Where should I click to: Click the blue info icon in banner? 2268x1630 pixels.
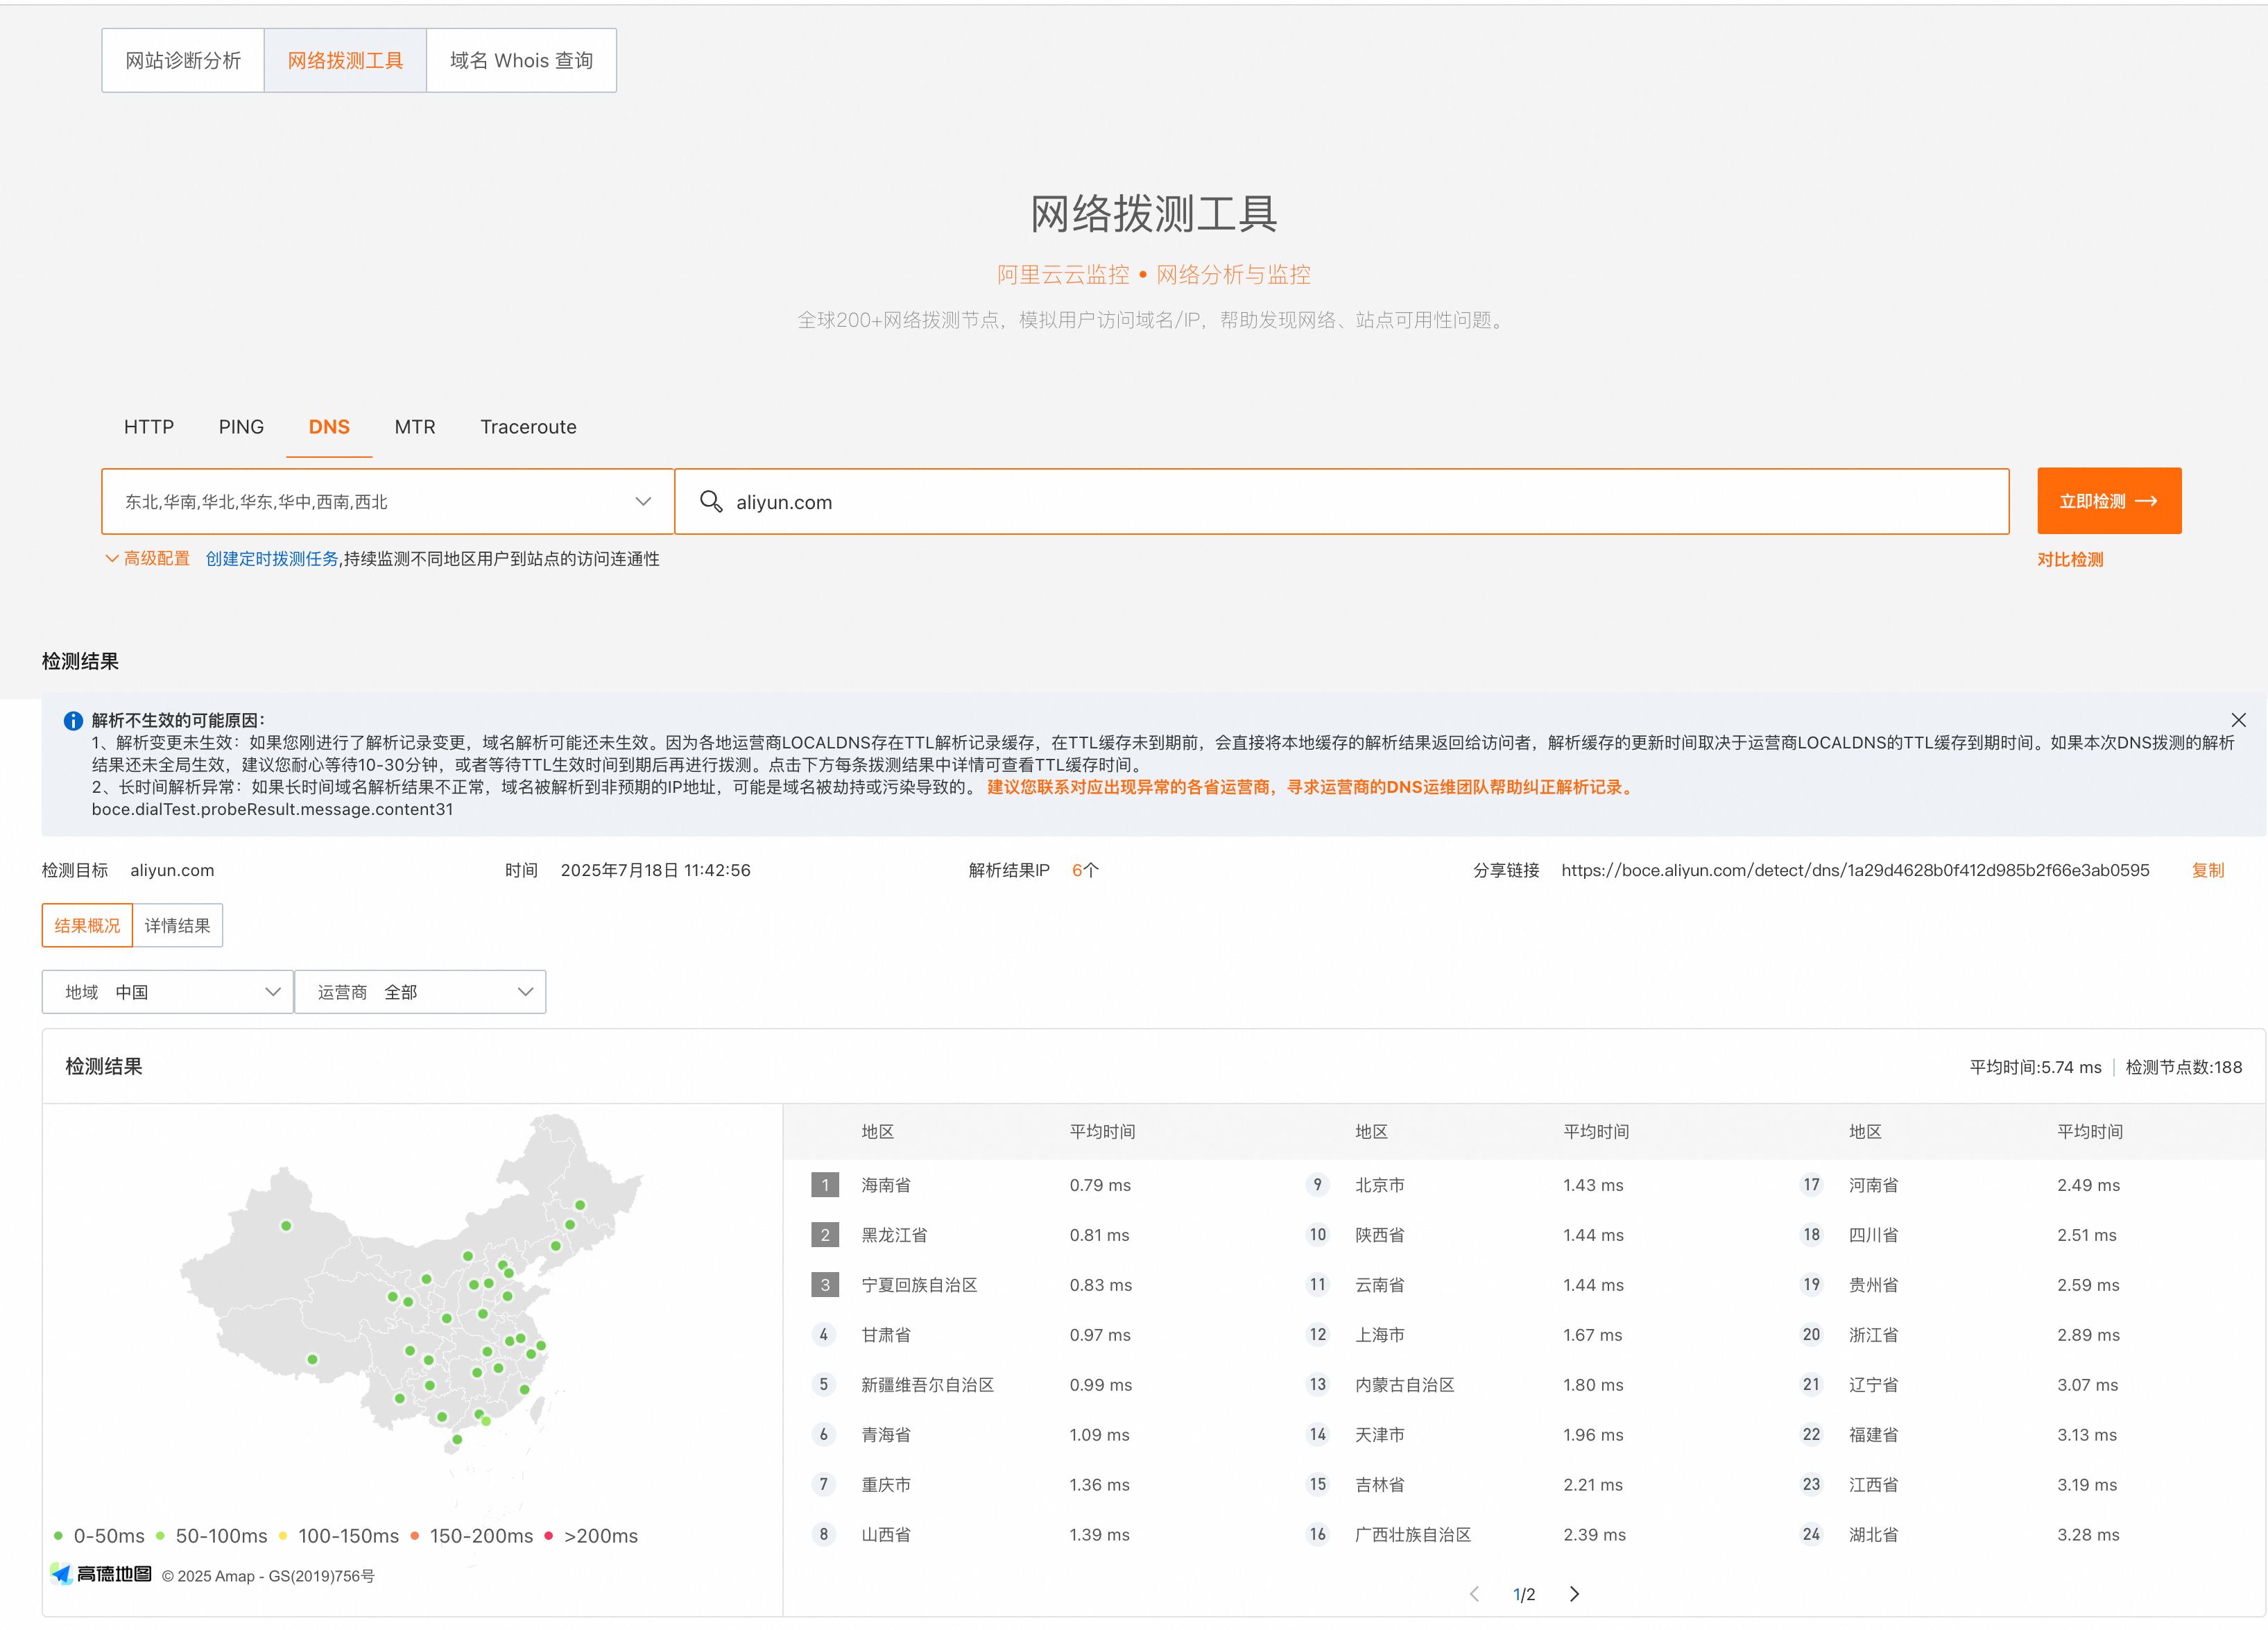pyautogui.click(x=73, y=720)
